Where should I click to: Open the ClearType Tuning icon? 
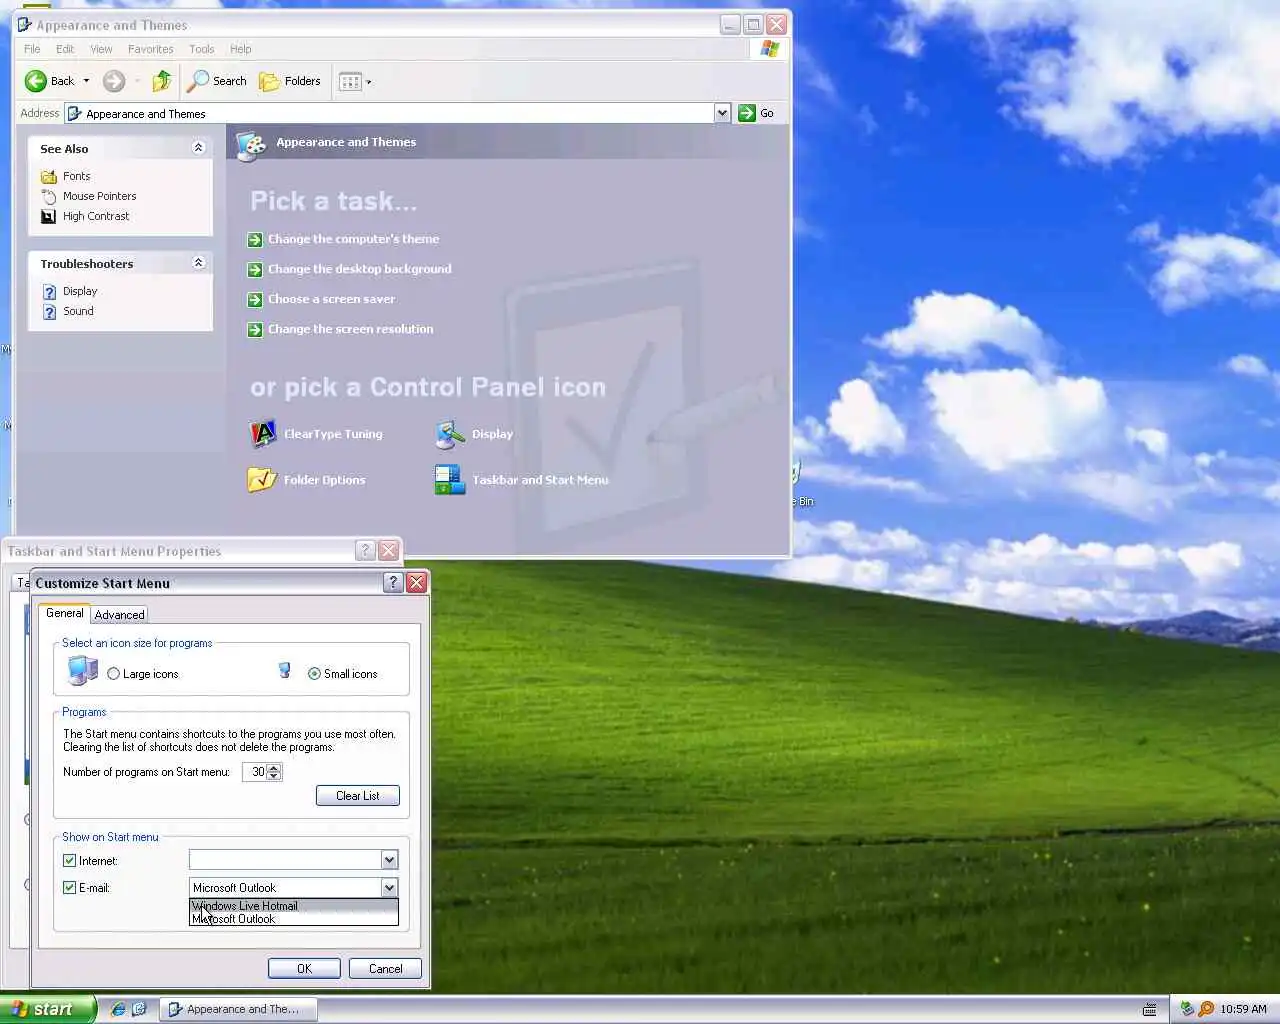(x=262, y=434)
